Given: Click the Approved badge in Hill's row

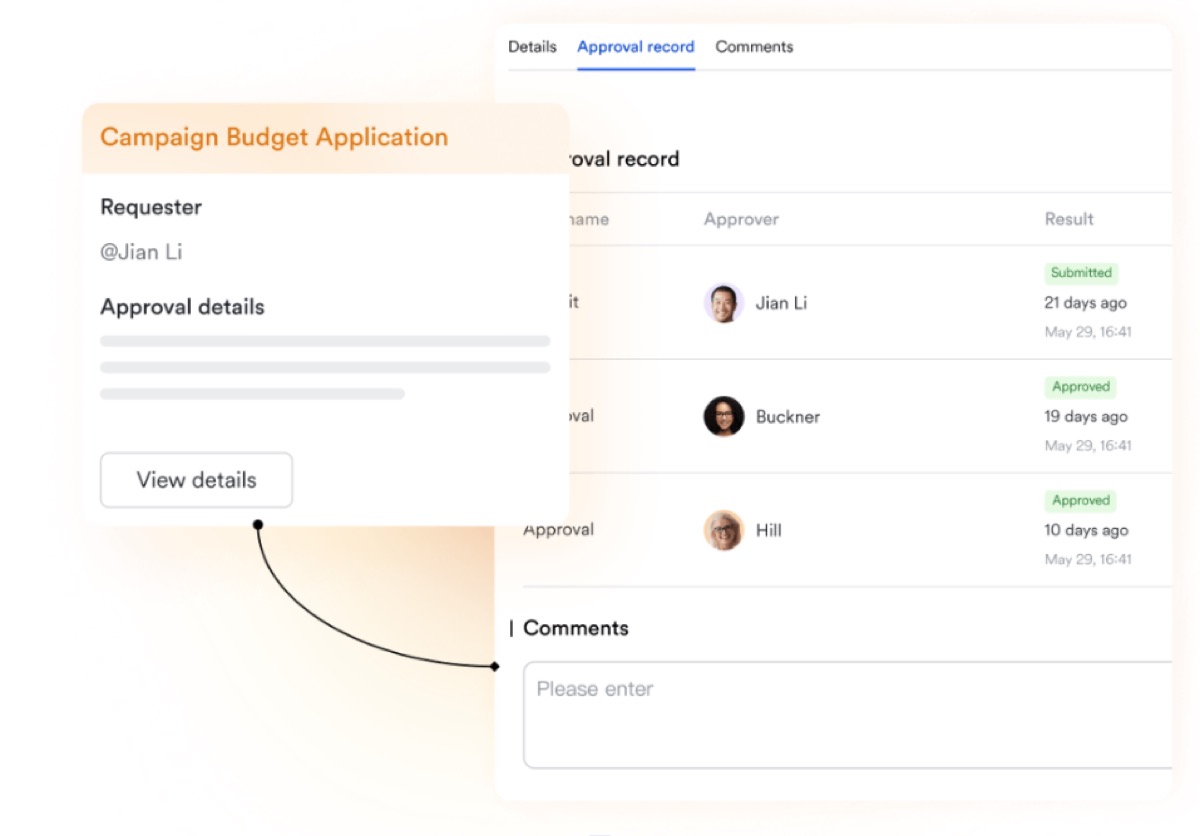Looking at the screenshot, I should (x=1080, y=501).
